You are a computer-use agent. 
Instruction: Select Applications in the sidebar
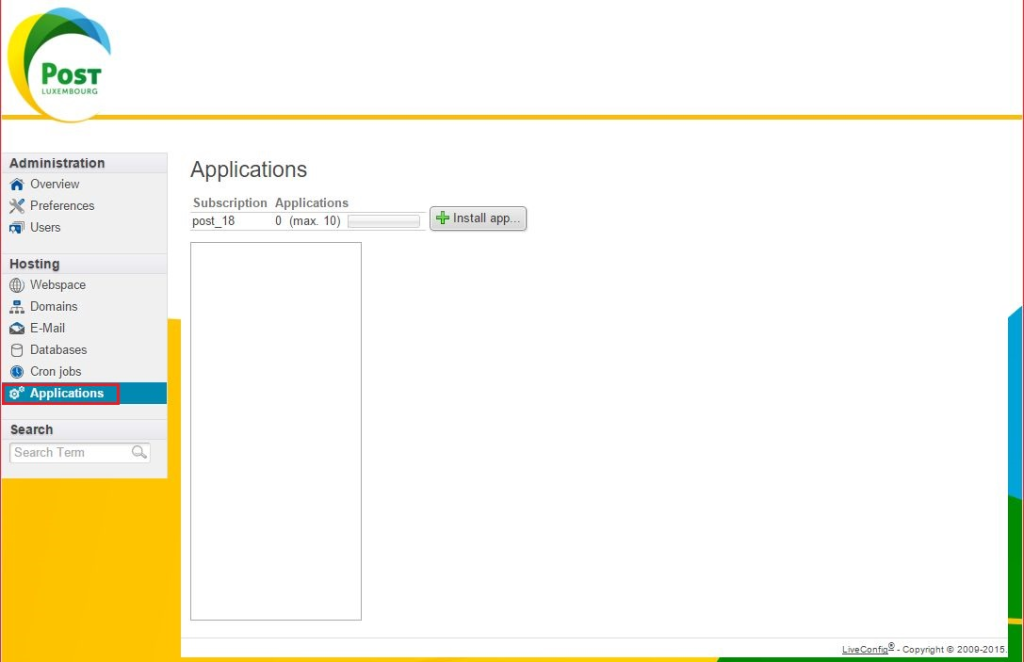(x=84, y=393)
